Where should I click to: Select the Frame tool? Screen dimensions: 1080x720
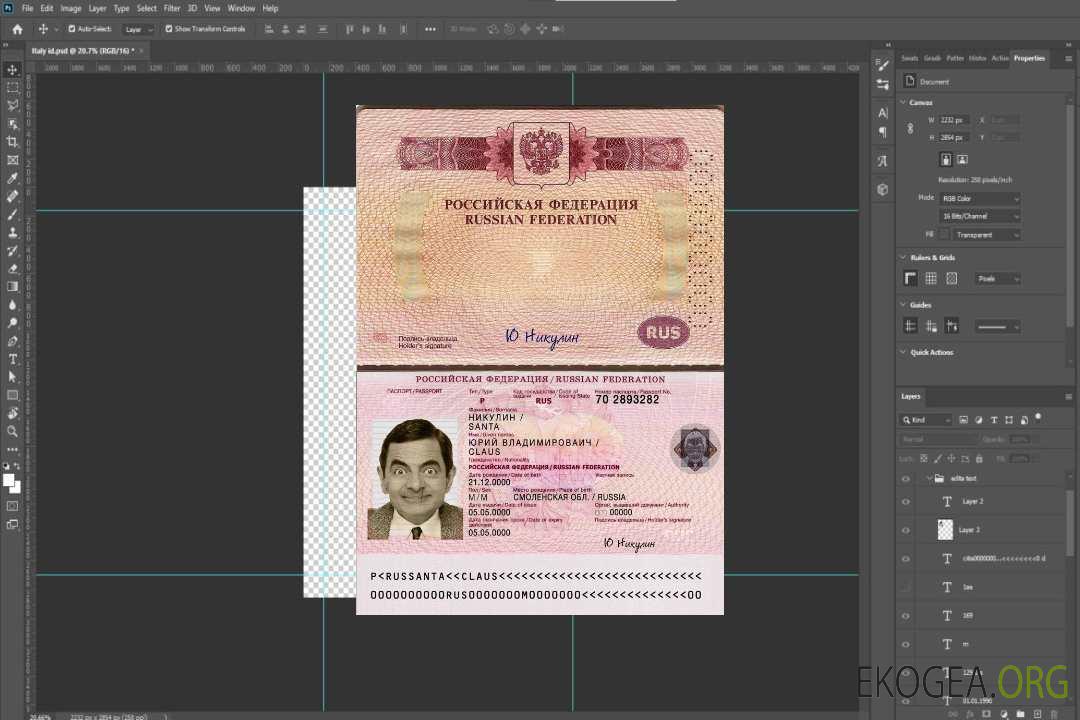[12, 160]
